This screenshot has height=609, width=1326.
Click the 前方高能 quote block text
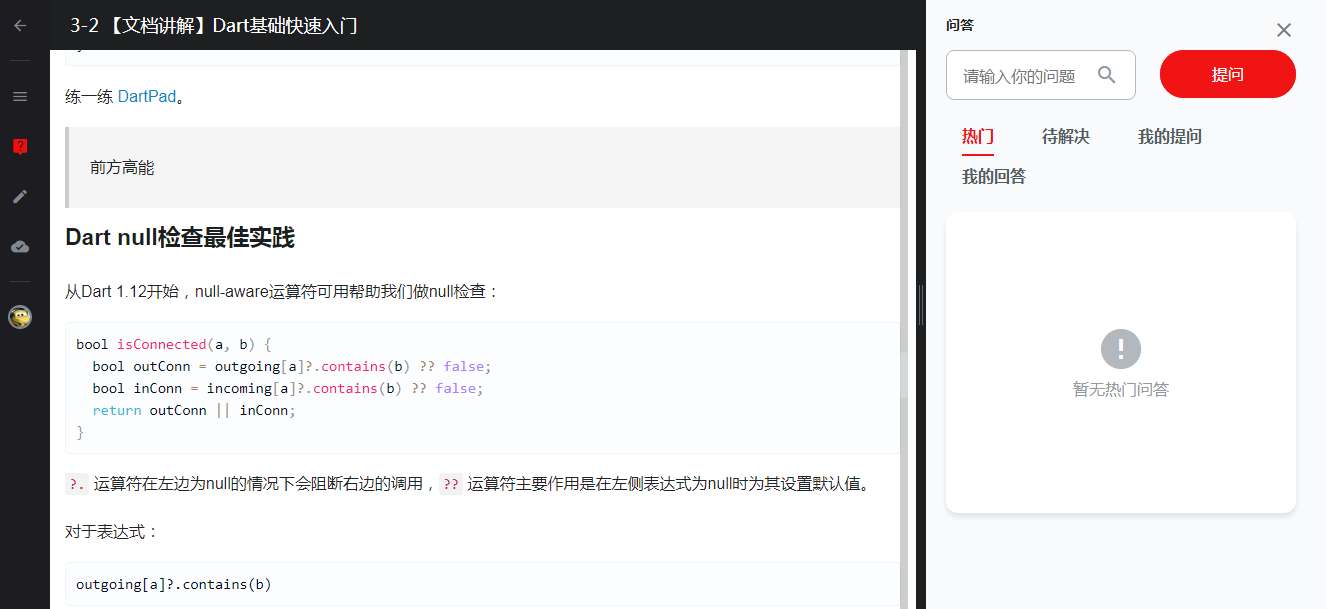122,168
